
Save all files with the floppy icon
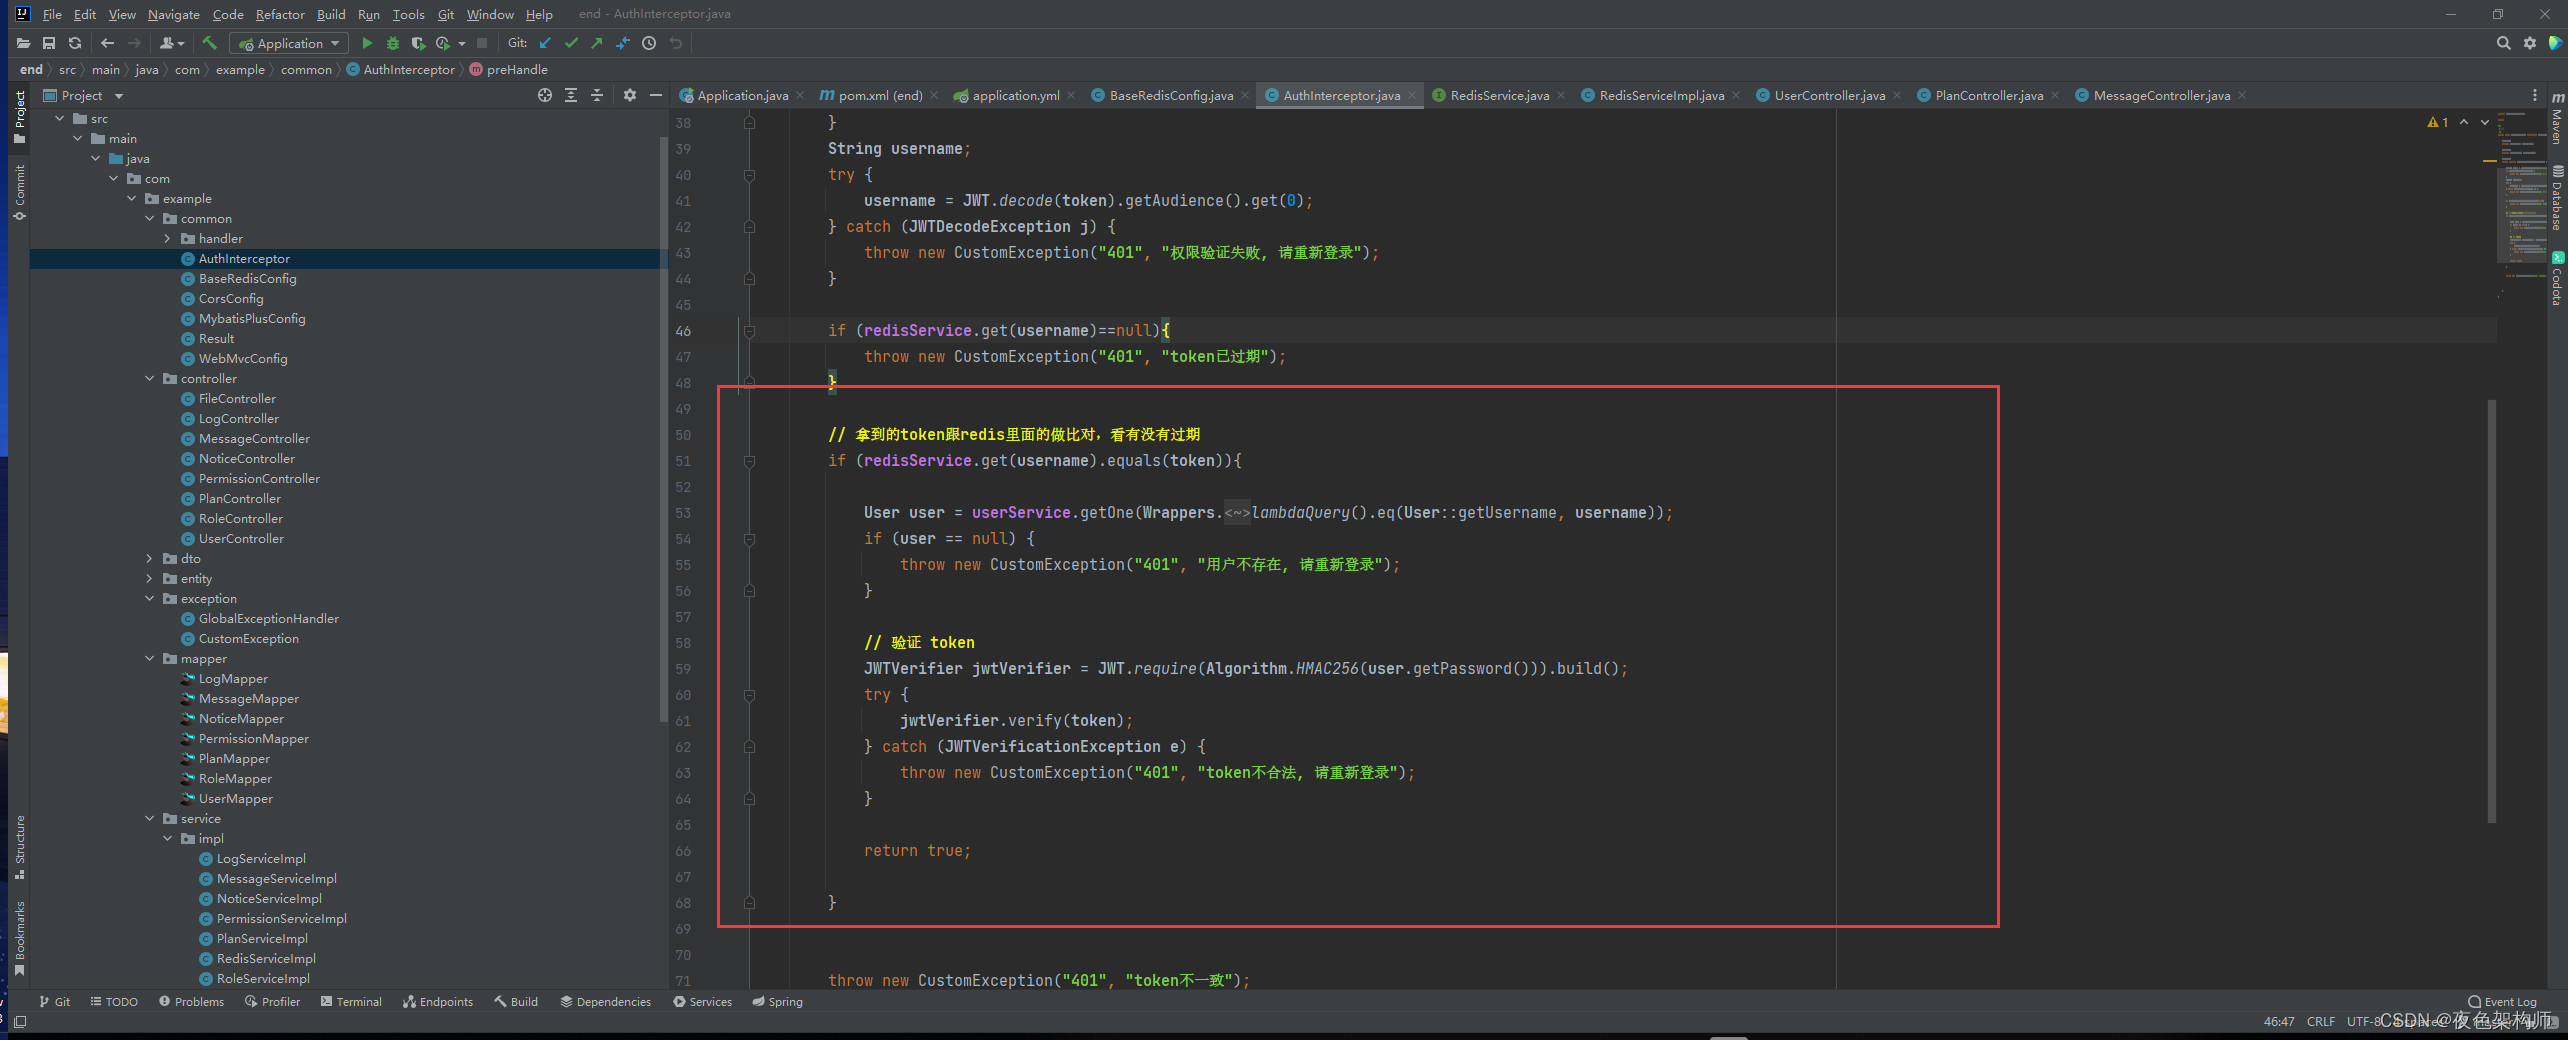[x=49, y=43]
